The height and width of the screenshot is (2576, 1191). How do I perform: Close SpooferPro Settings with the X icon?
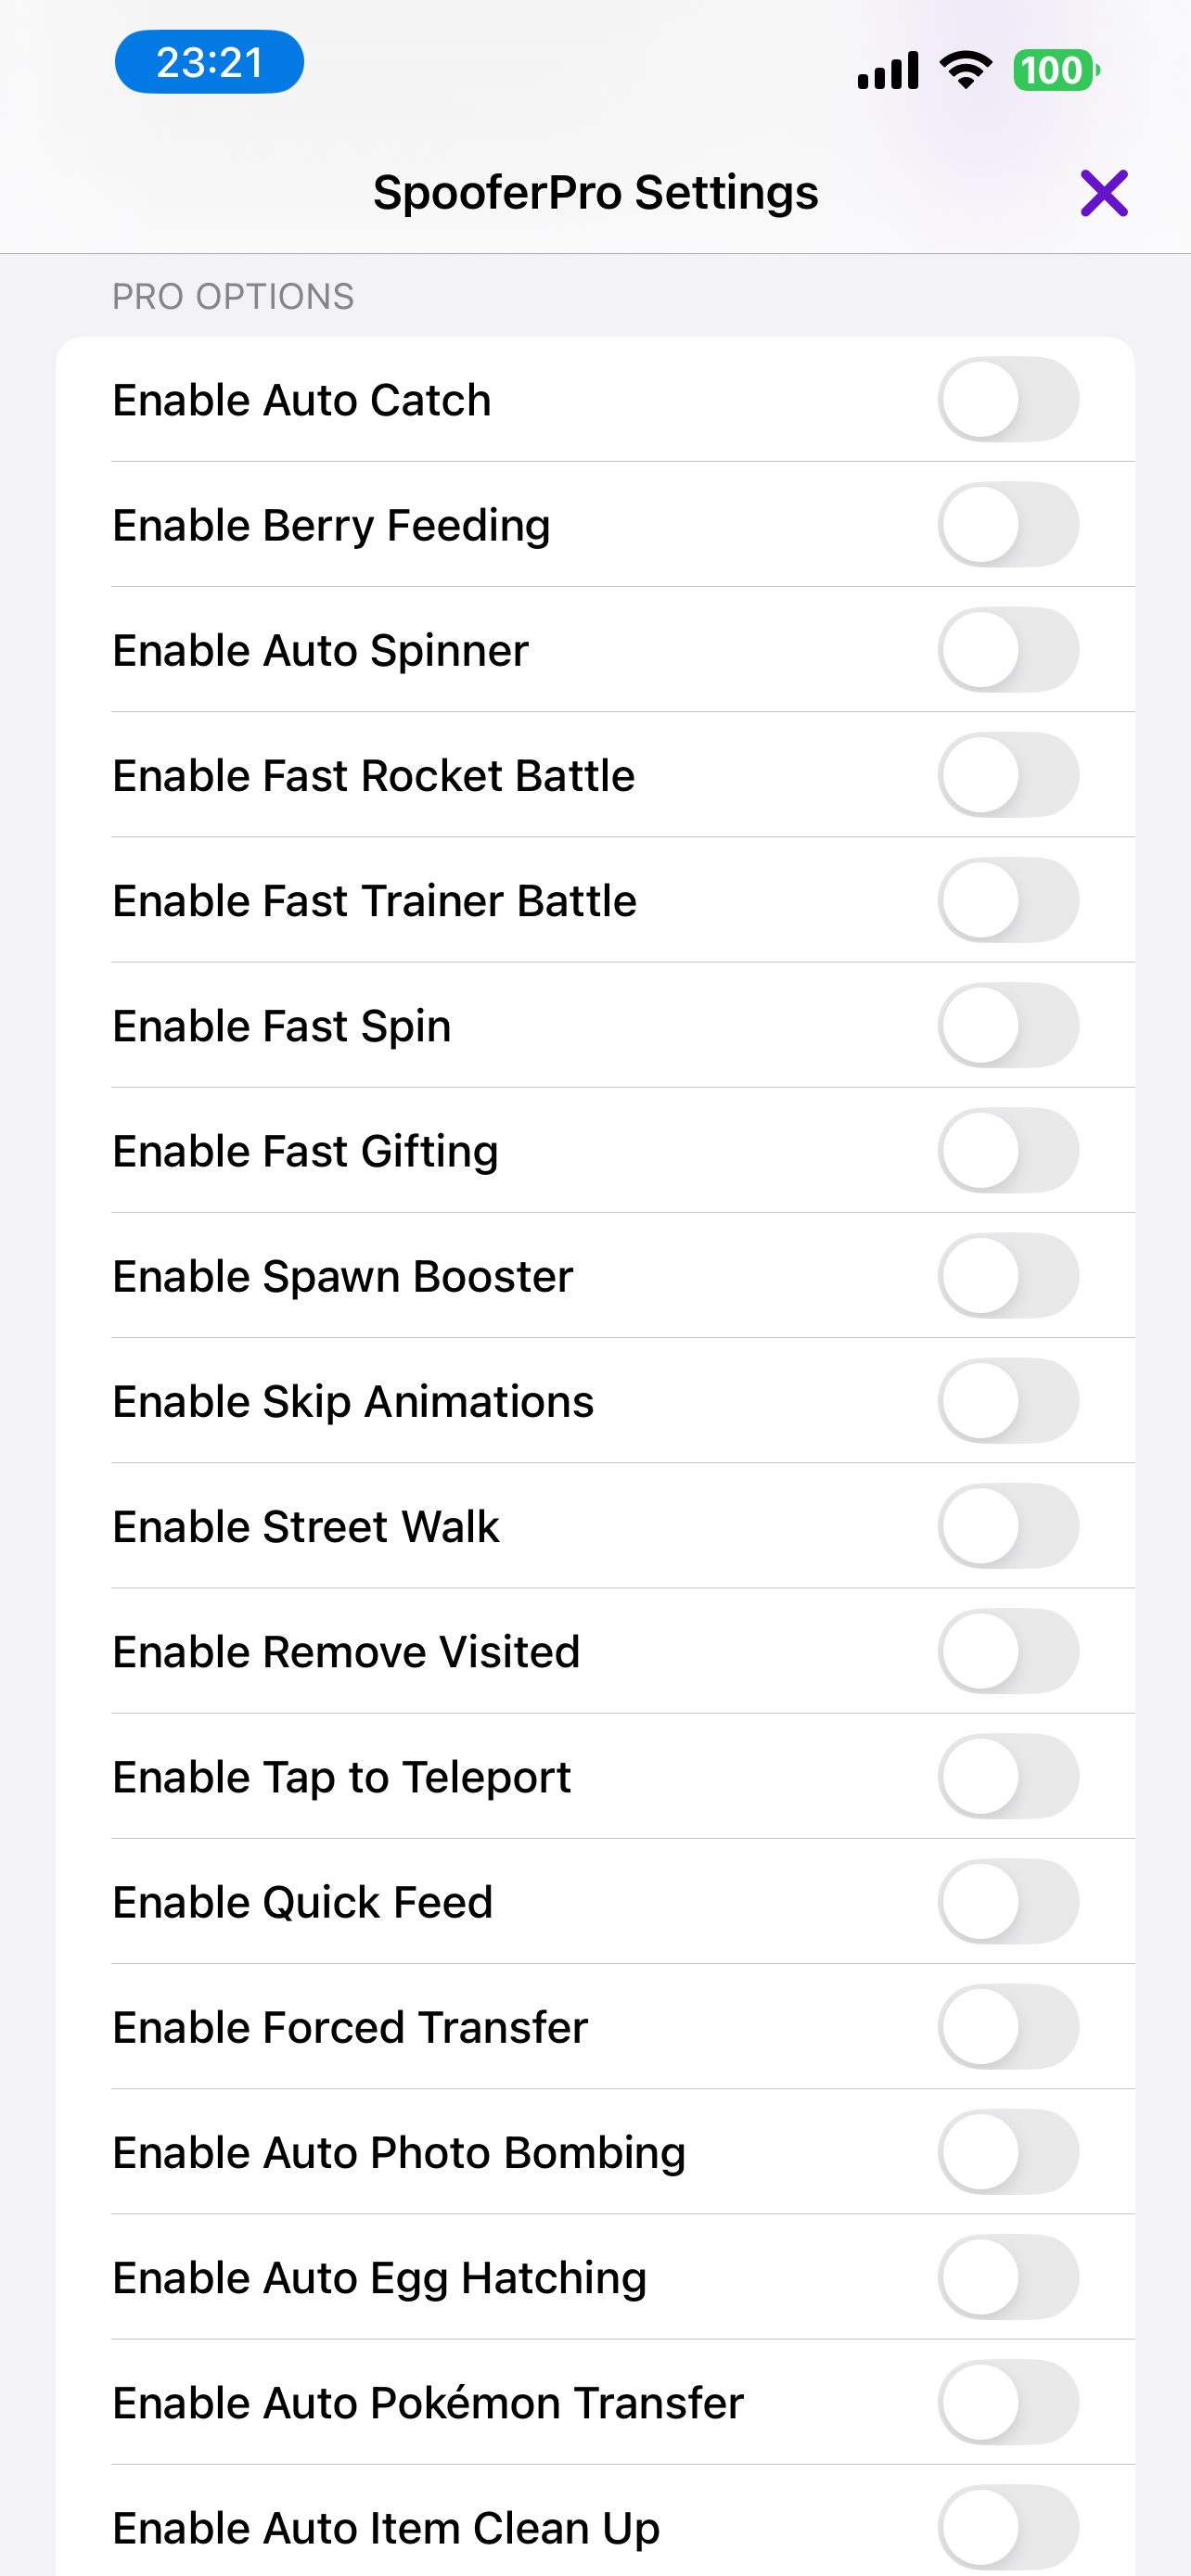tap(1103, 193)
